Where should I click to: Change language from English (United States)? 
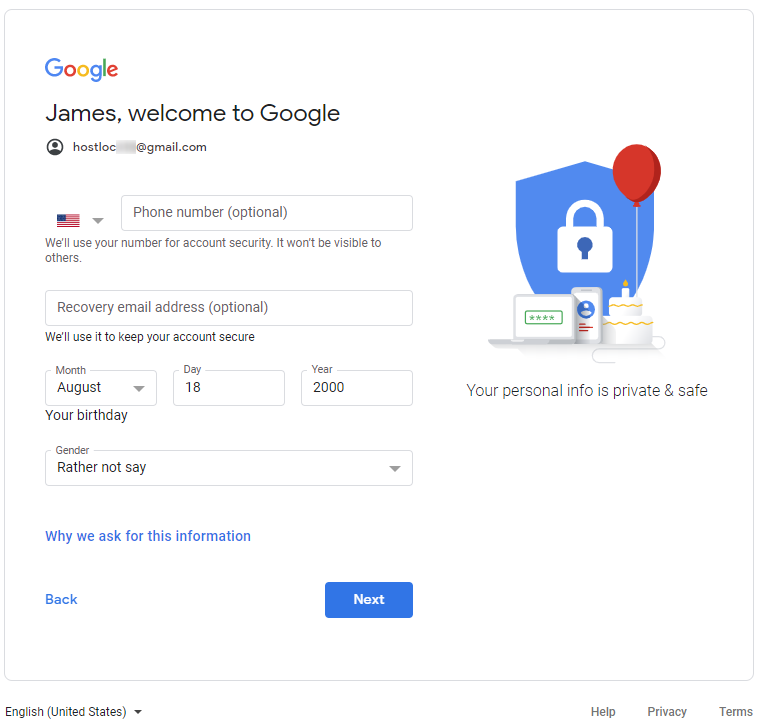coord(74,712)
